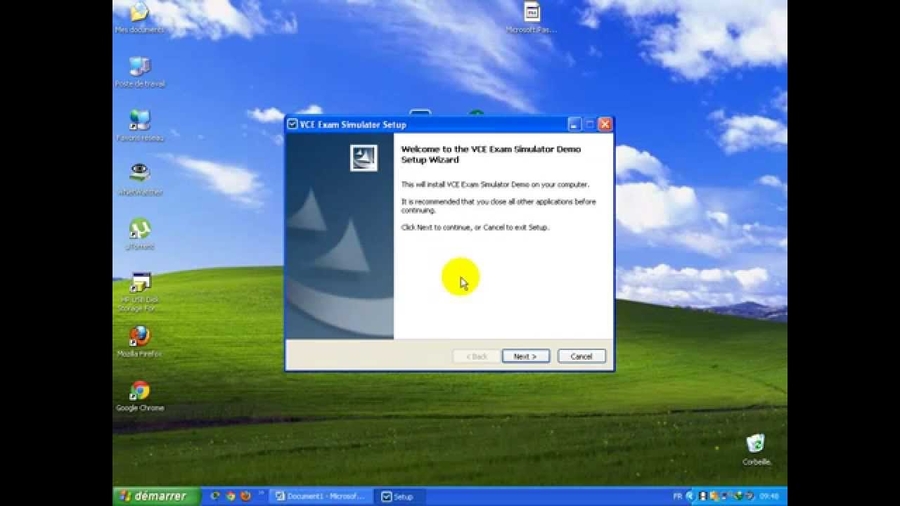Click the setup wizard title bar icon
The height and width of the screenshot is (506, 900).
point(293,125)
